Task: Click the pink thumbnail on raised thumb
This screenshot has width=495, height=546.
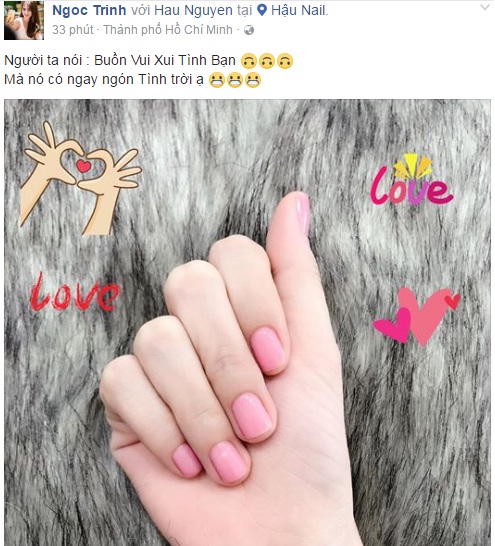Action: [x=301, y=212]
